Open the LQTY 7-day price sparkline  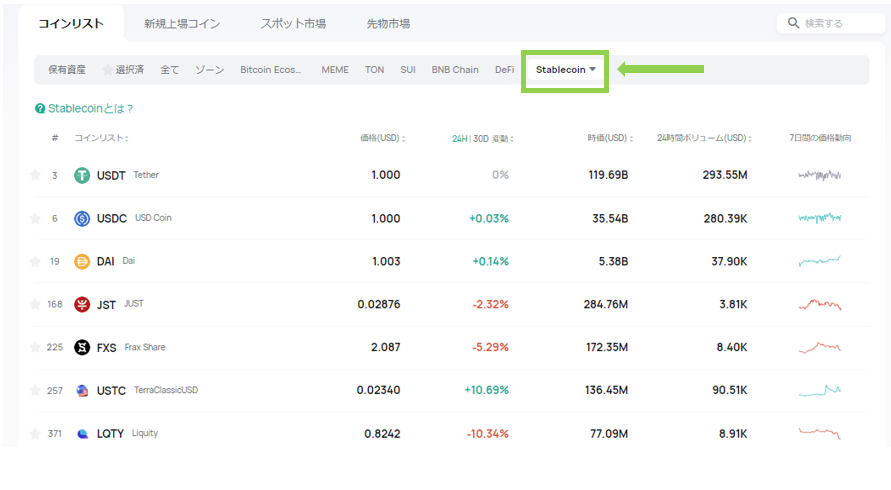click(x=819, y=433)
